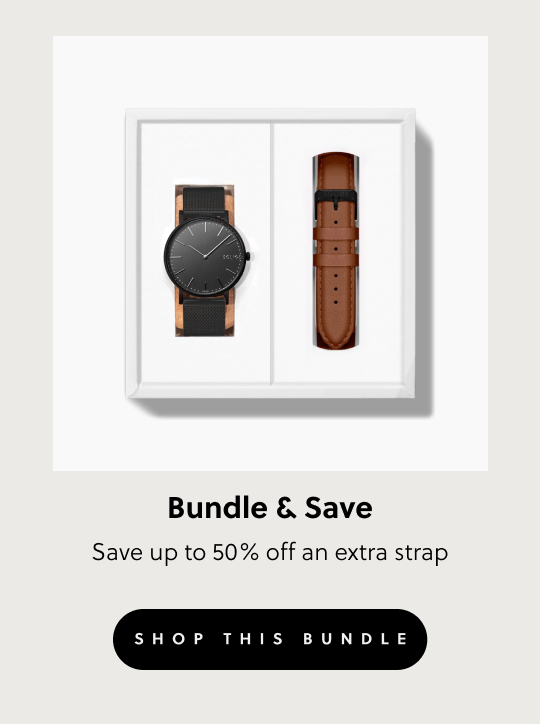Viewport: 540px width, 724px height.
Task: Click the watch crown on the dial's side
Action: [x=249, y=256]
